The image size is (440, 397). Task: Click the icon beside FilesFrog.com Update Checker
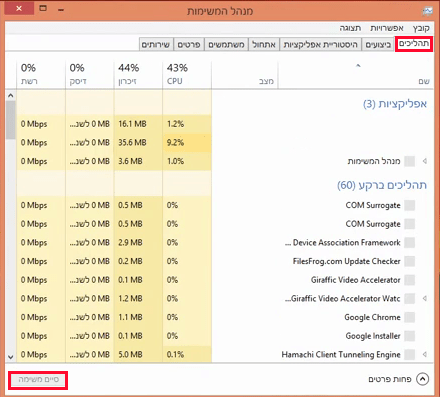point(409,261)
